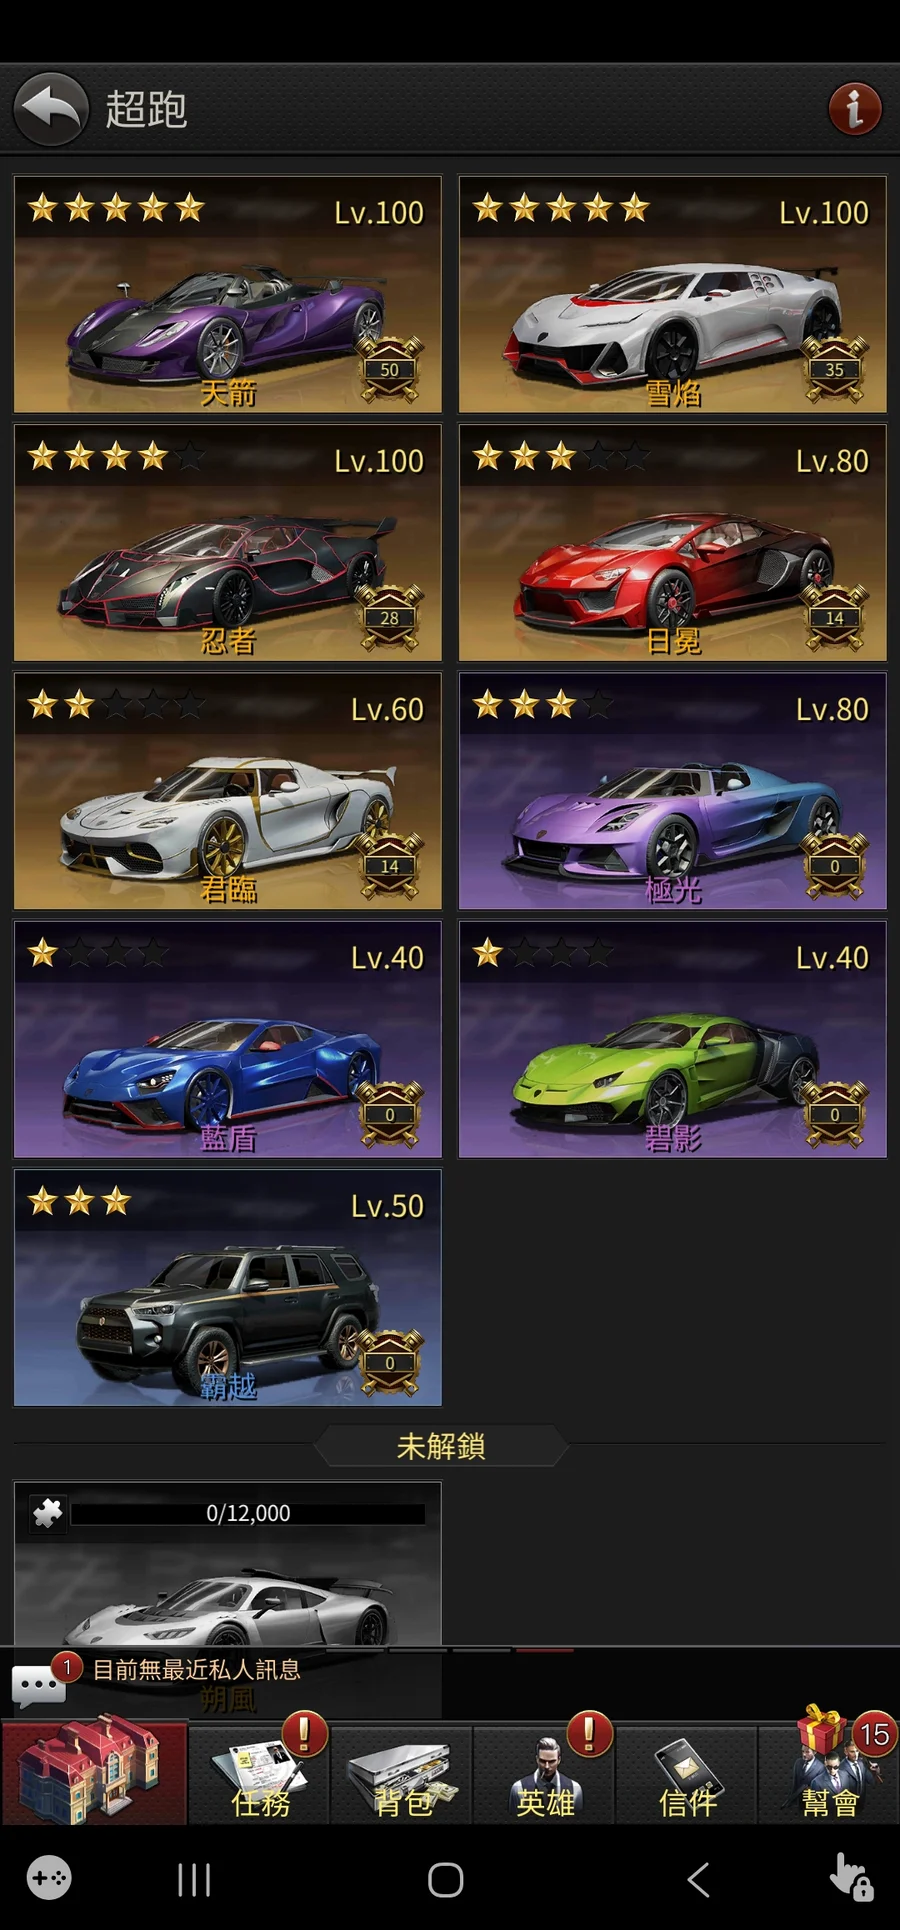The width and height of the screenshot is (900, 1930).
Task: Select the 碧影 green car card
Action: [673, 1039]
